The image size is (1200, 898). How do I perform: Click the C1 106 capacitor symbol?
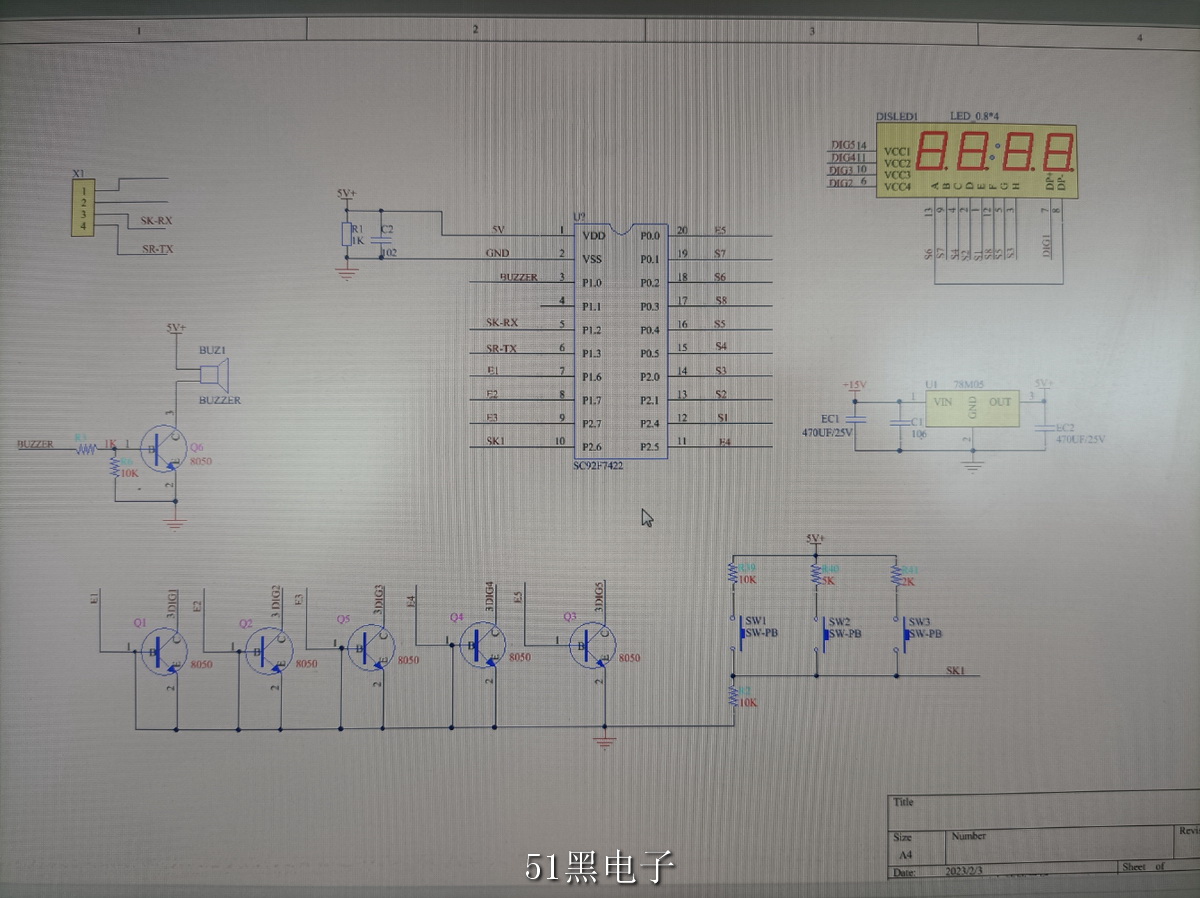click(902, 422)
